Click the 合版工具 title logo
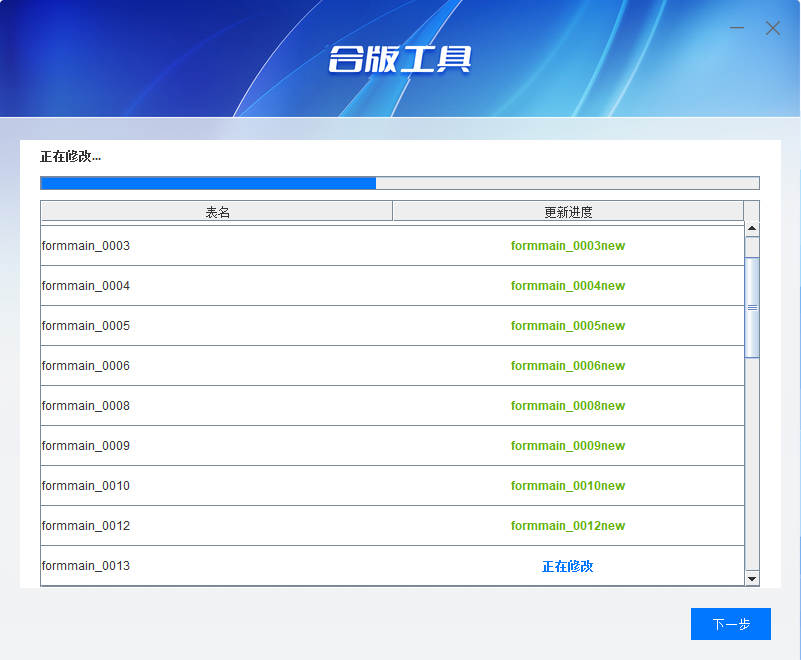Screen dimensions: 801x660 [x=399, y=59]
